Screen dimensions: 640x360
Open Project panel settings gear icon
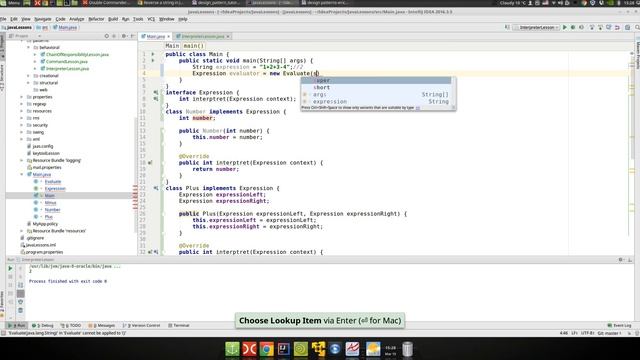pos(124,36)
